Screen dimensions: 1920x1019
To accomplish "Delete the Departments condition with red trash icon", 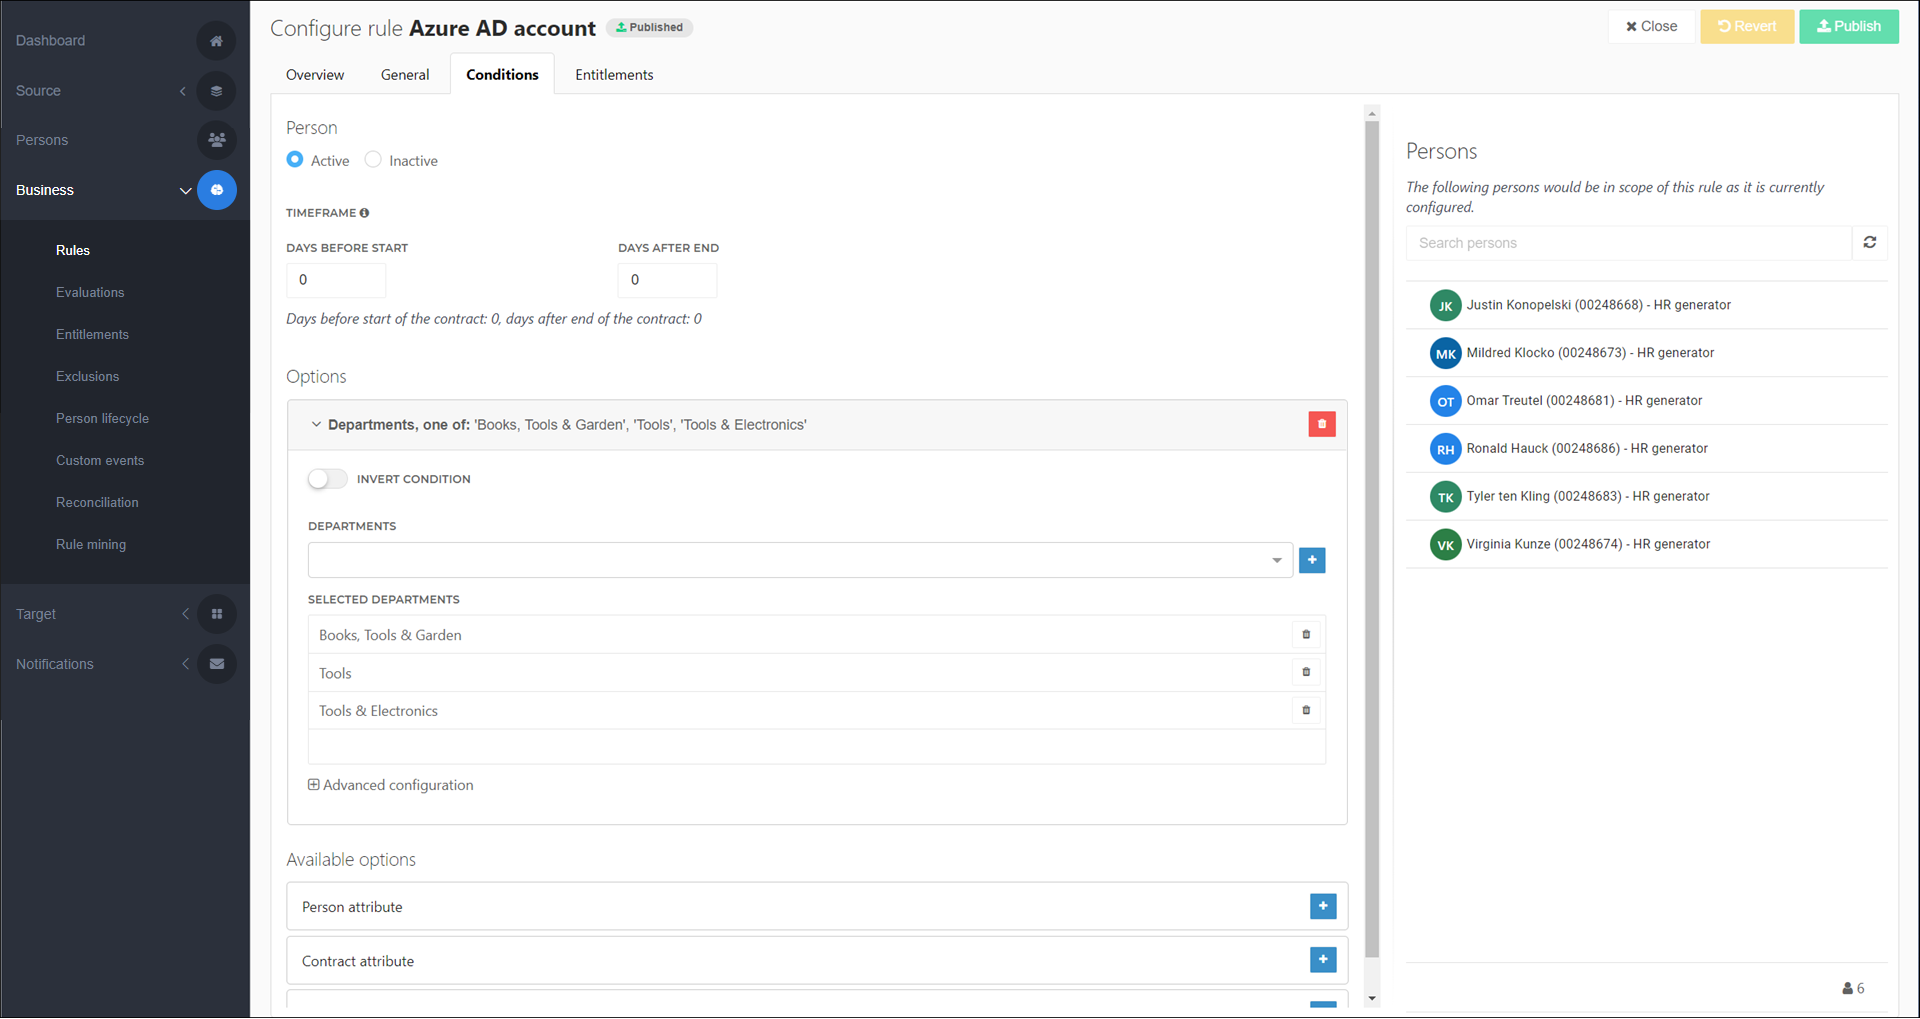I will click(1321, 424).
